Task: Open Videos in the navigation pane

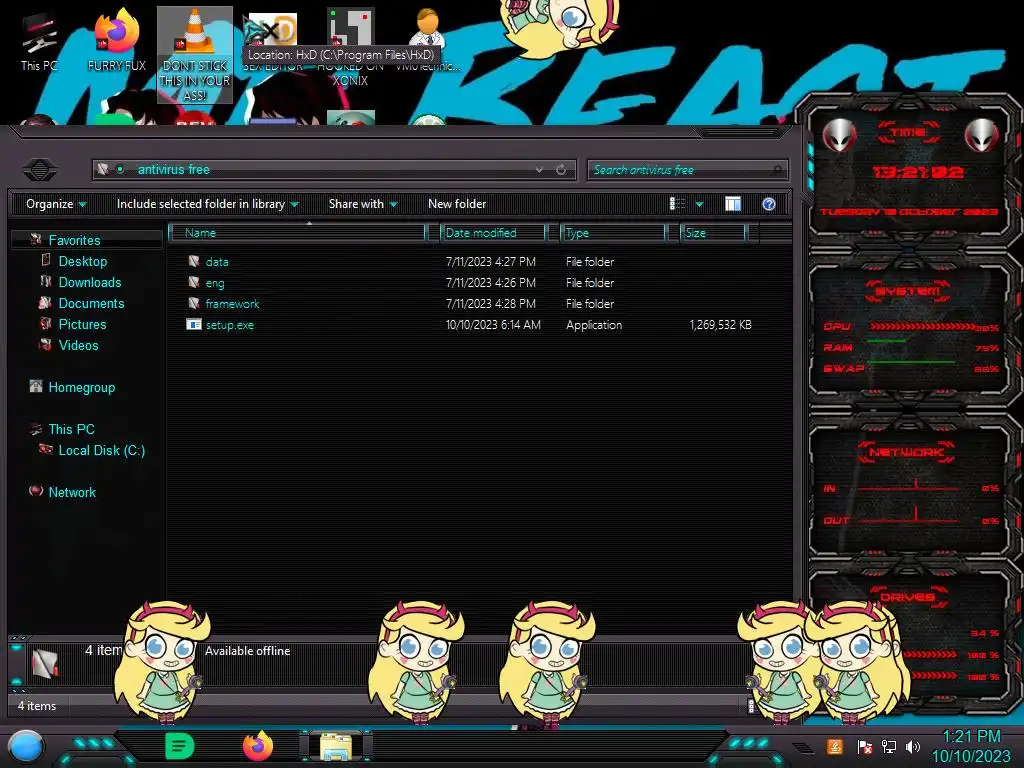Action: 78,345
